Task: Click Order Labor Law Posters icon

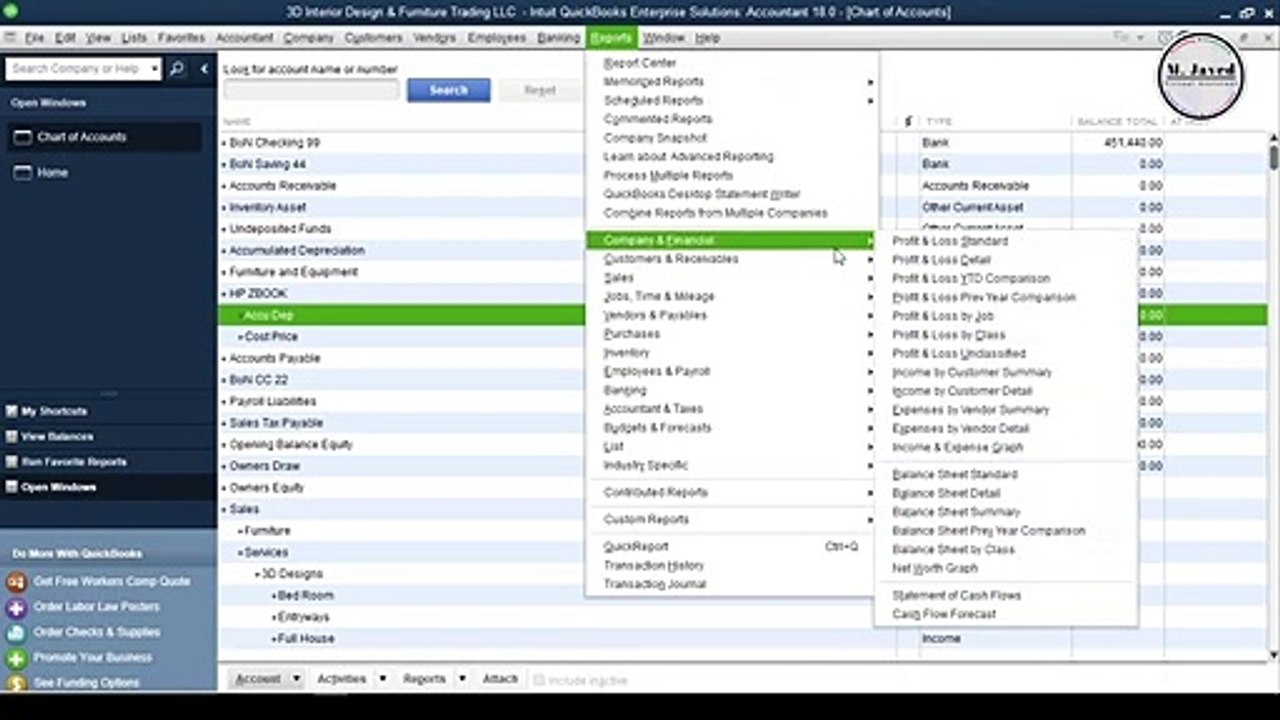Action: point(16,607)
